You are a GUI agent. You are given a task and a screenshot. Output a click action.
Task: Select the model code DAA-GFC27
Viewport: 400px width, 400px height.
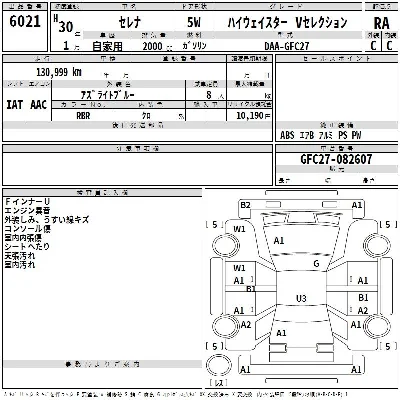[x=287, y=46]
